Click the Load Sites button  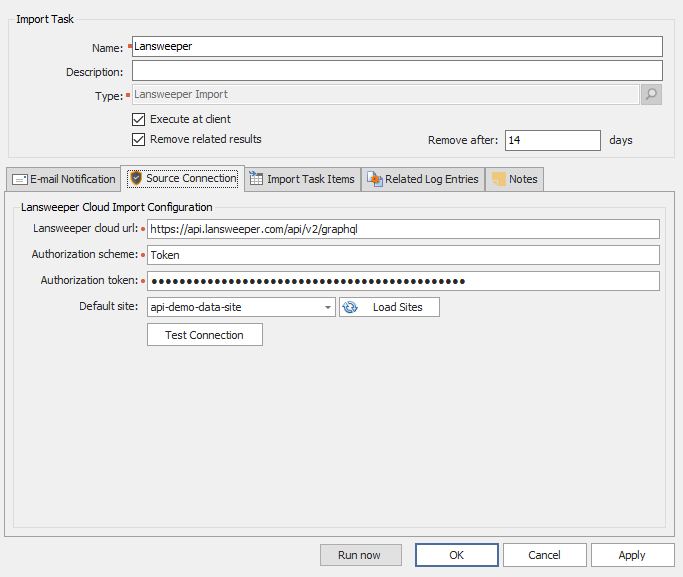(389, 307)
